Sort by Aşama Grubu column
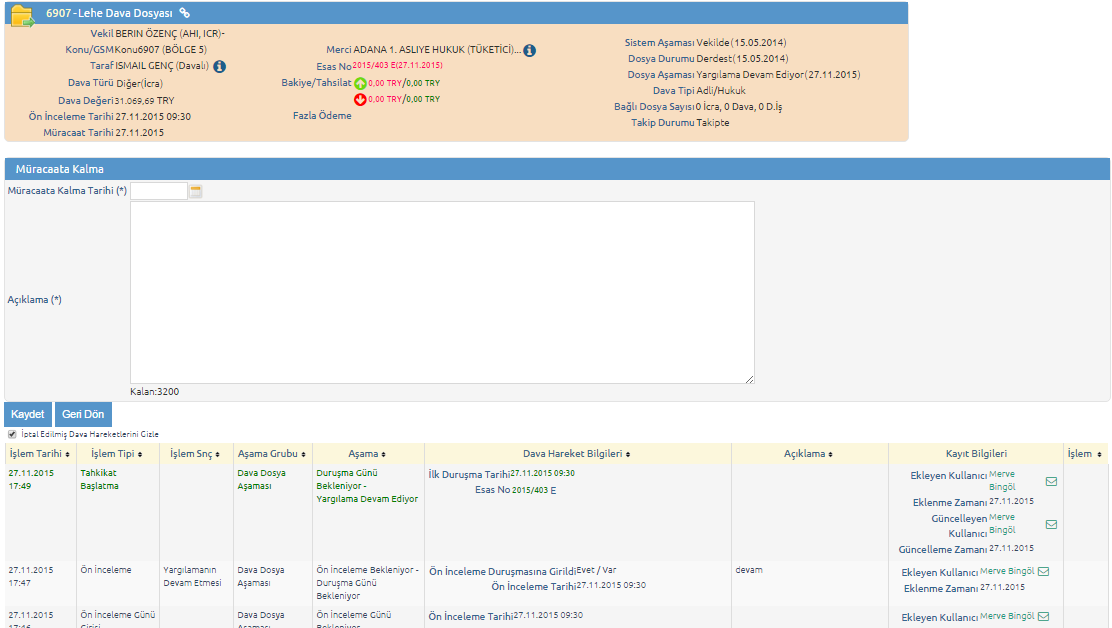This screenshot has width=1112, height=628. click(272, 454)
